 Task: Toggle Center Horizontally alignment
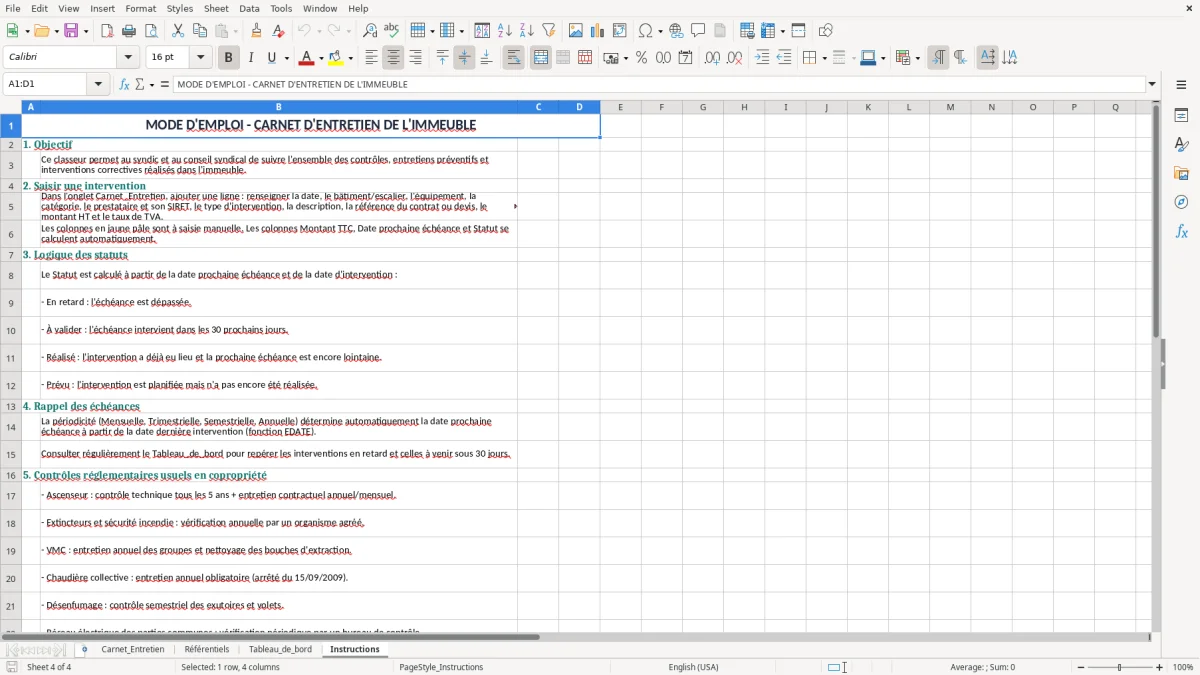(x=393, y=58)
